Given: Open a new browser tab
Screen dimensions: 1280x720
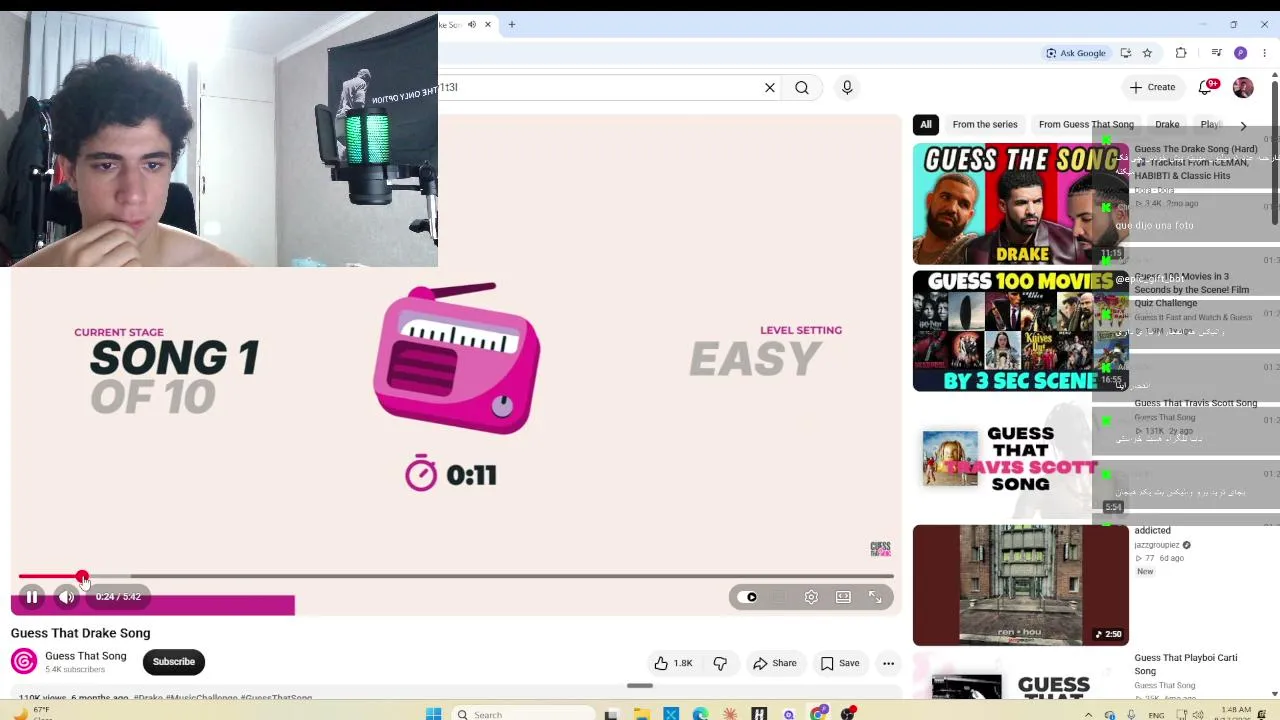Looking at the screenshot, I should (511, 24).
